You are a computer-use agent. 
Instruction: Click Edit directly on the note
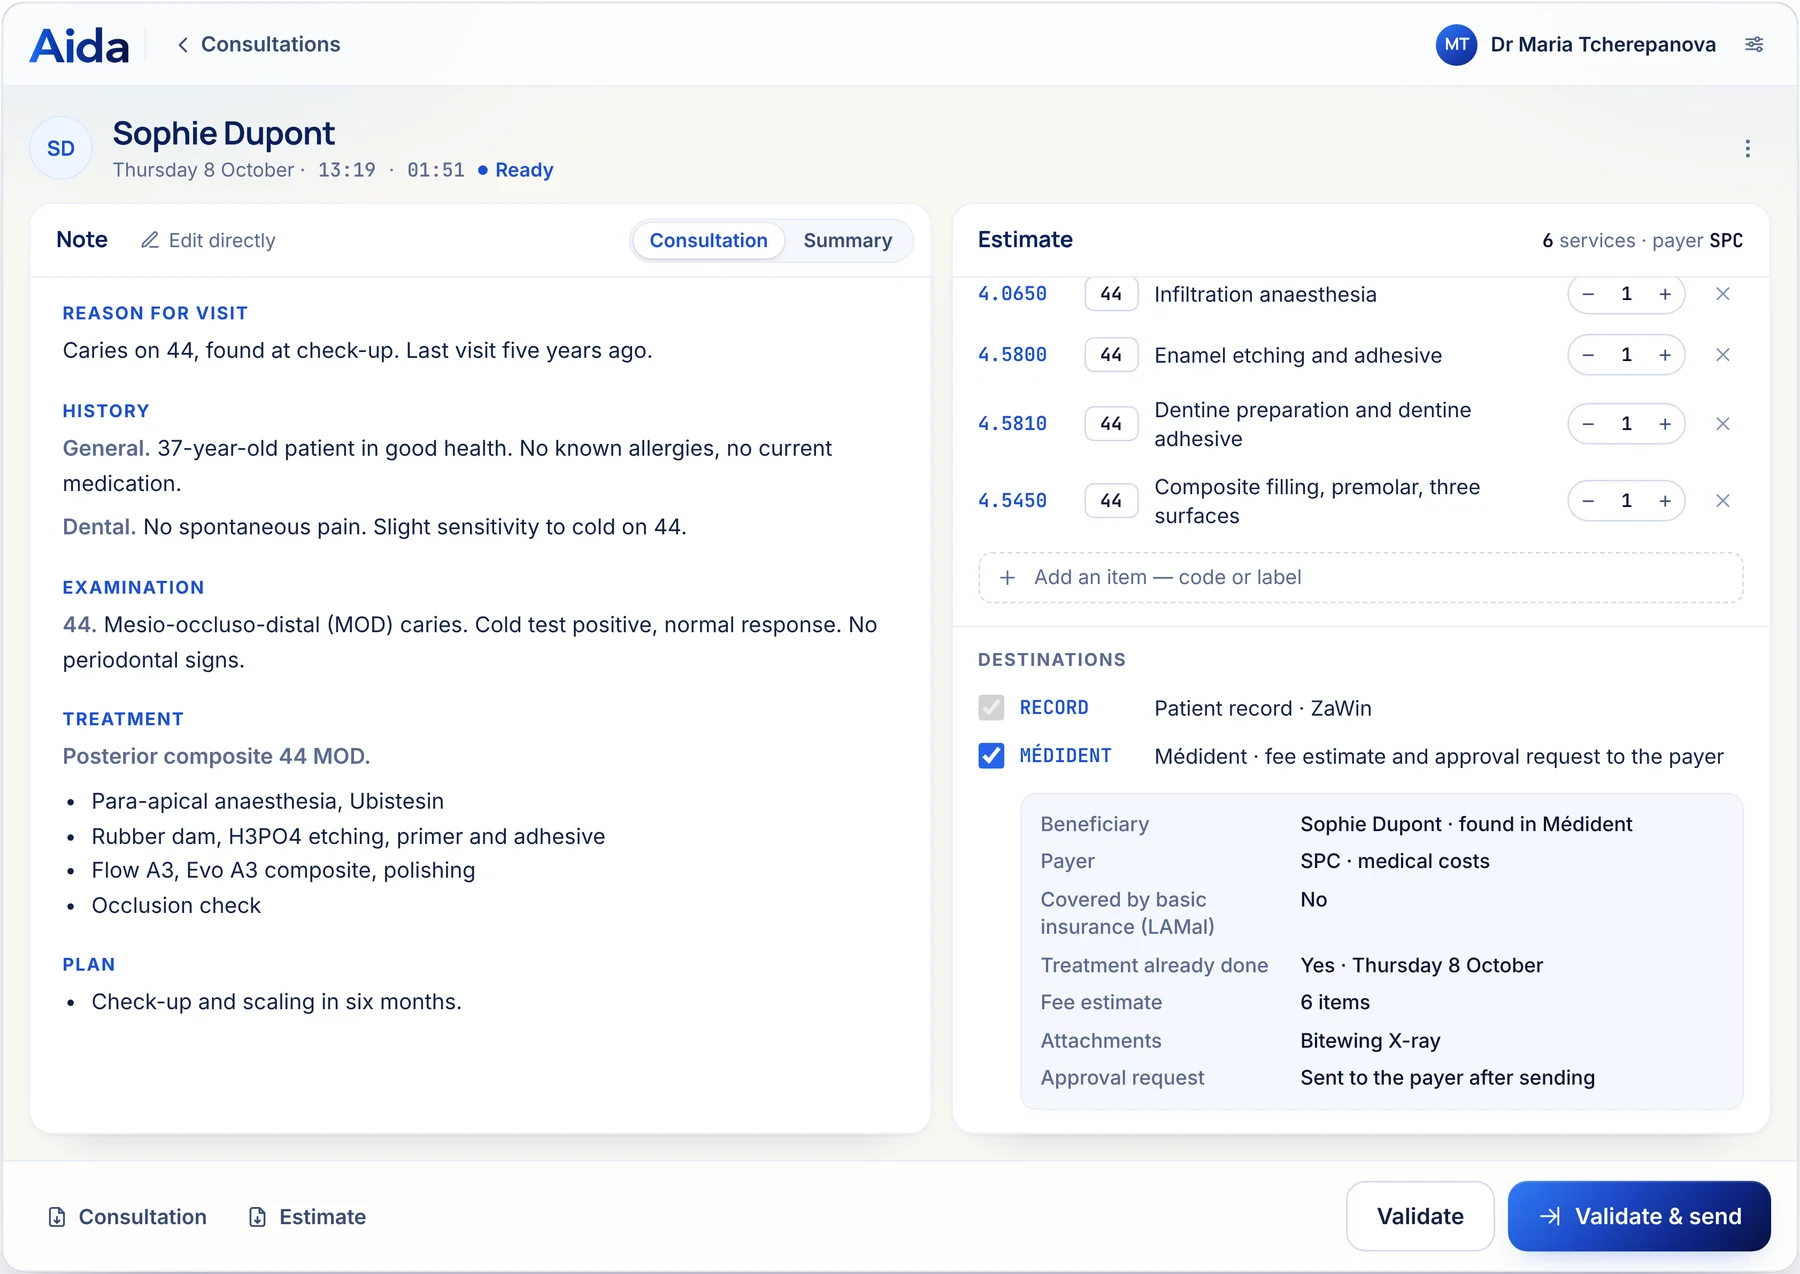tap(208, 241)
